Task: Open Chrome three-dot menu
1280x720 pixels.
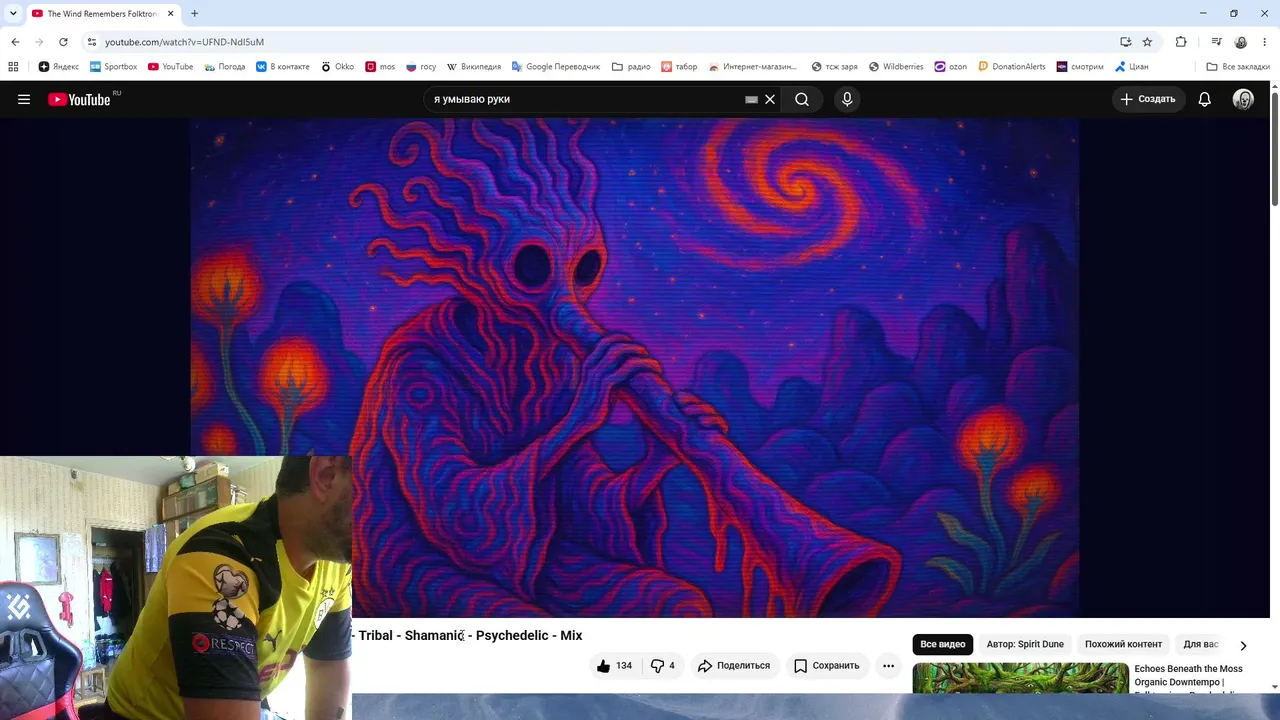Action: pos(1265,42)
